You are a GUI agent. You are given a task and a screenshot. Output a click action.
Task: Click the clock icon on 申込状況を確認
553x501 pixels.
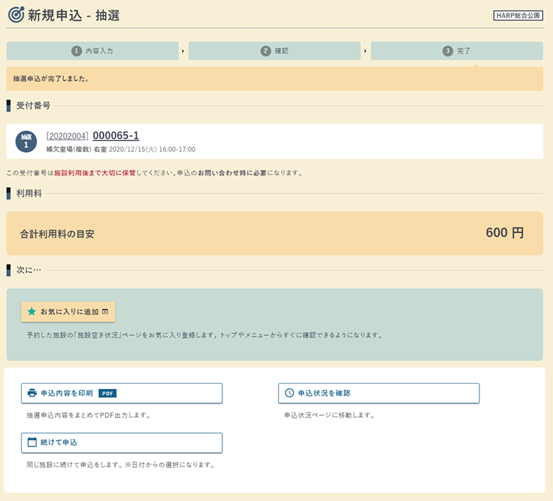[289, 393]
